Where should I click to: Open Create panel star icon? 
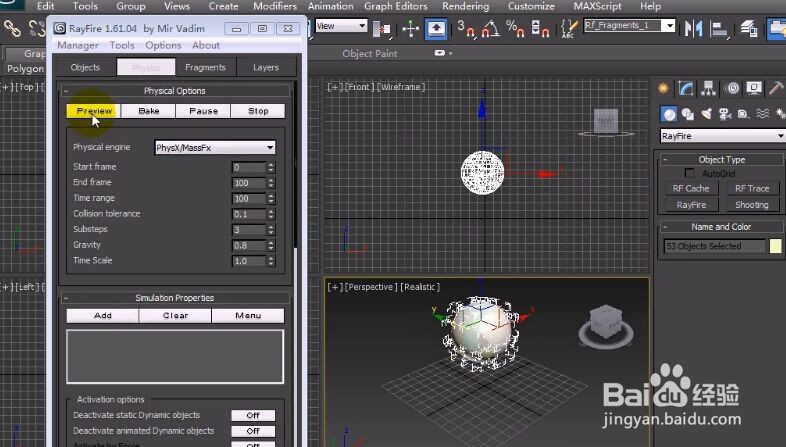tap(663, 89)
